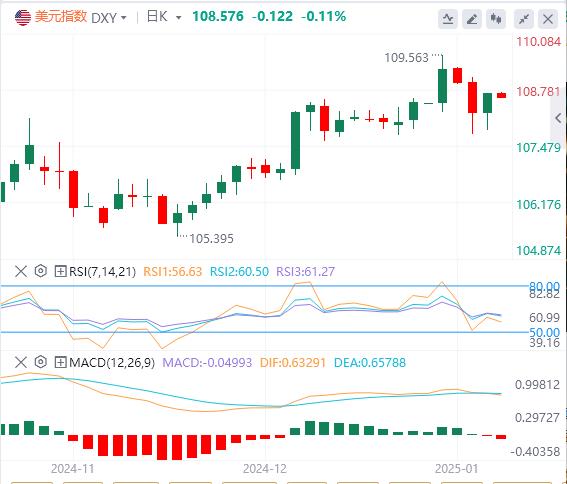Image resolution: width=567 pixels, height=484 pixels.
Task: Click the MACD(12,26,9) label
Action: (x=112, y=362)
